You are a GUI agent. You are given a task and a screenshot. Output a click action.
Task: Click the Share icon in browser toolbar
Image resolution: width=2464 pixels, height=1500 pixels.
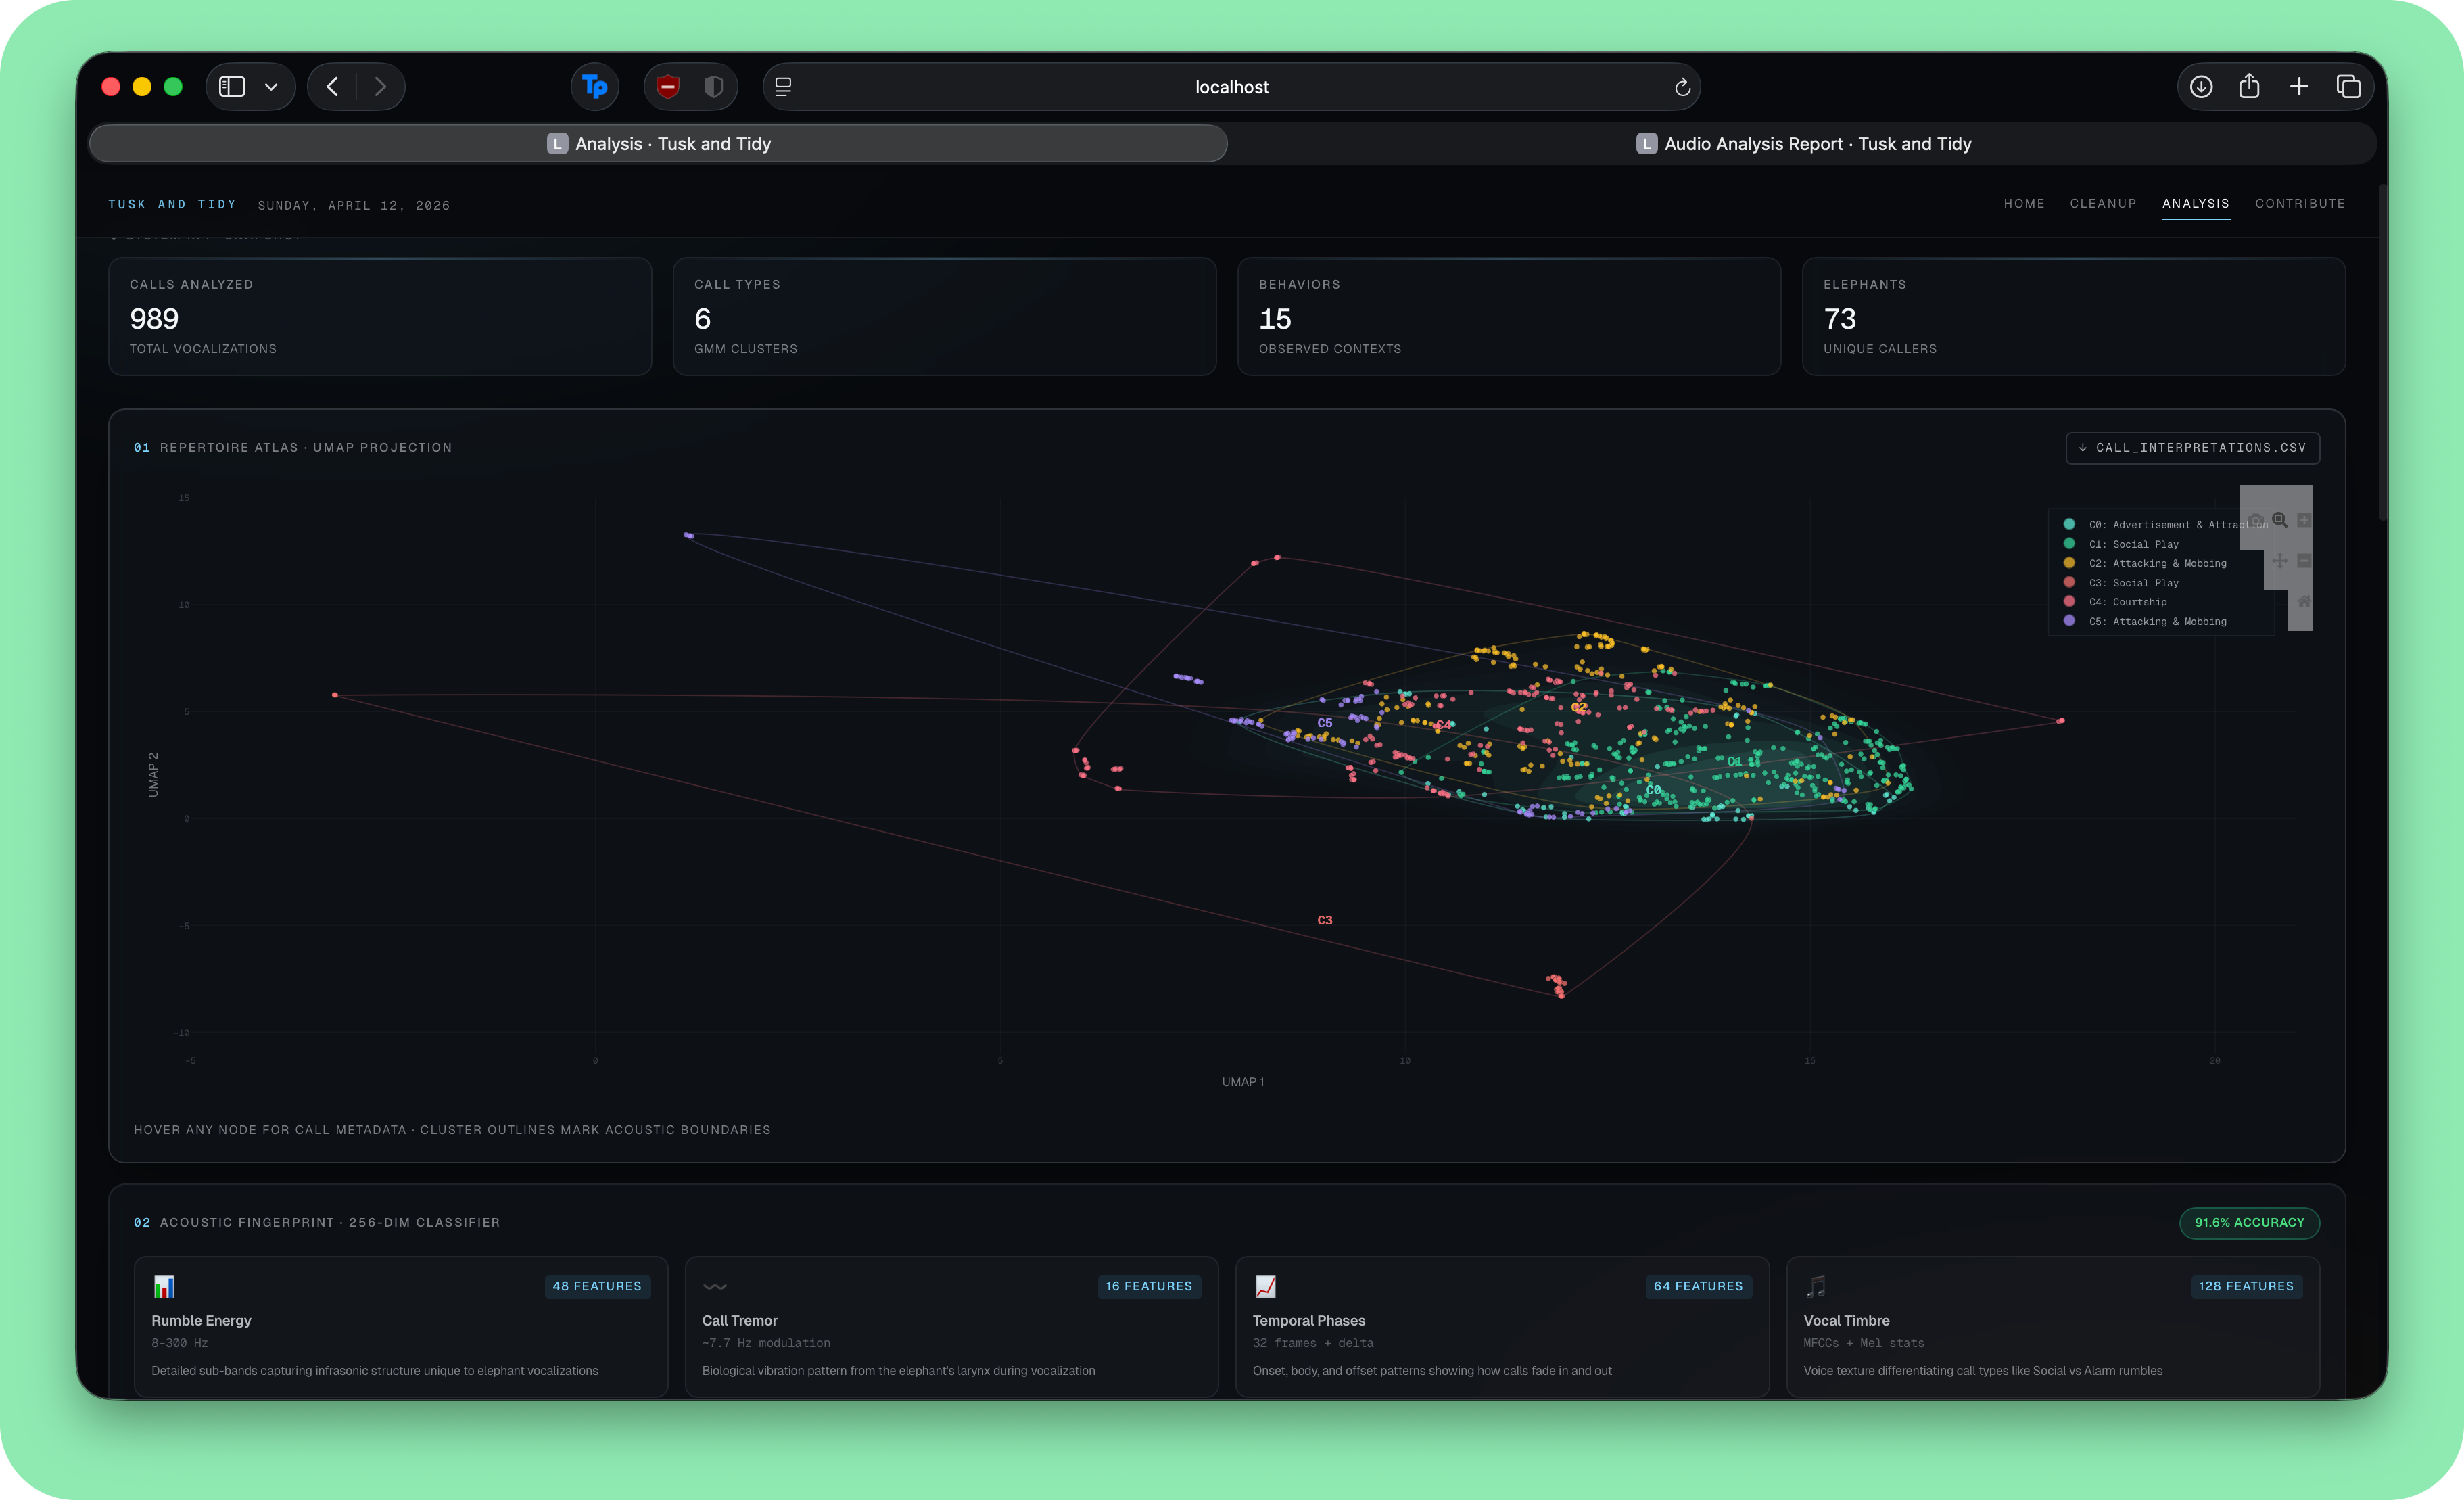pyautogui.click(x=2249, y=87)
